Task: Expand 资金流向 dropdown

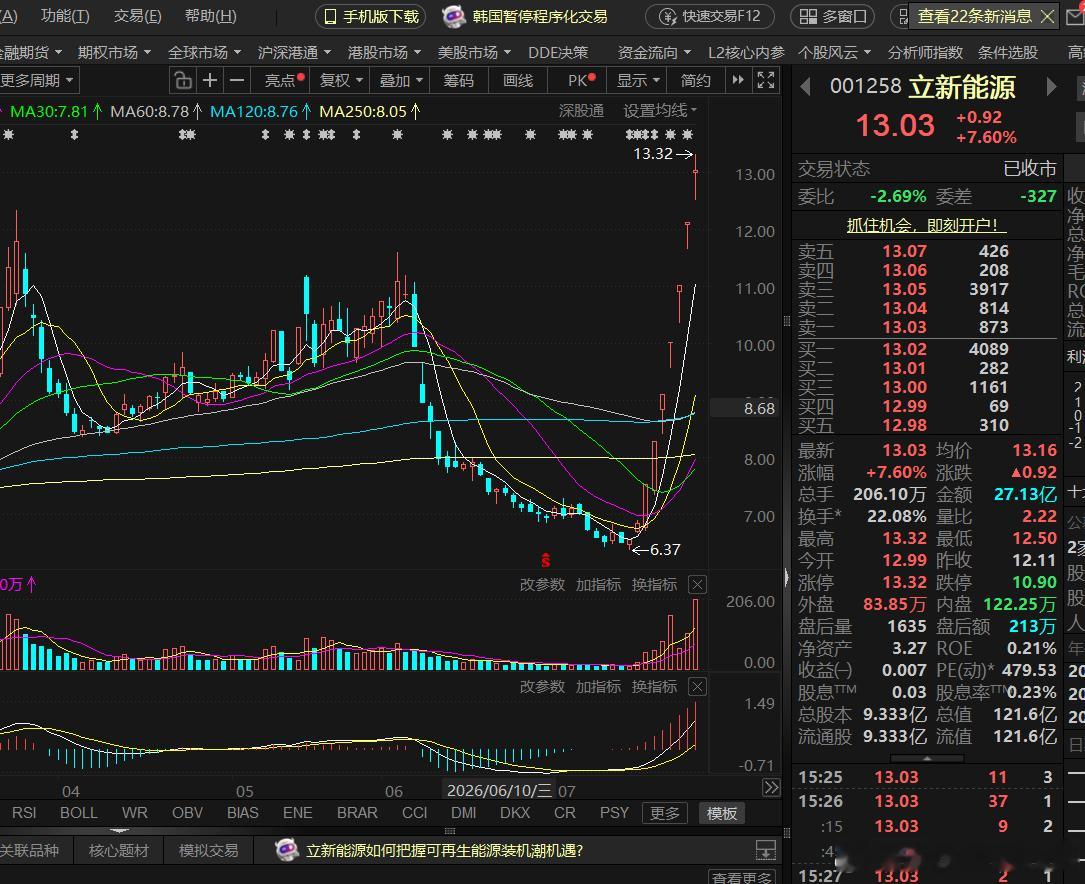Action: coord(654,53)
